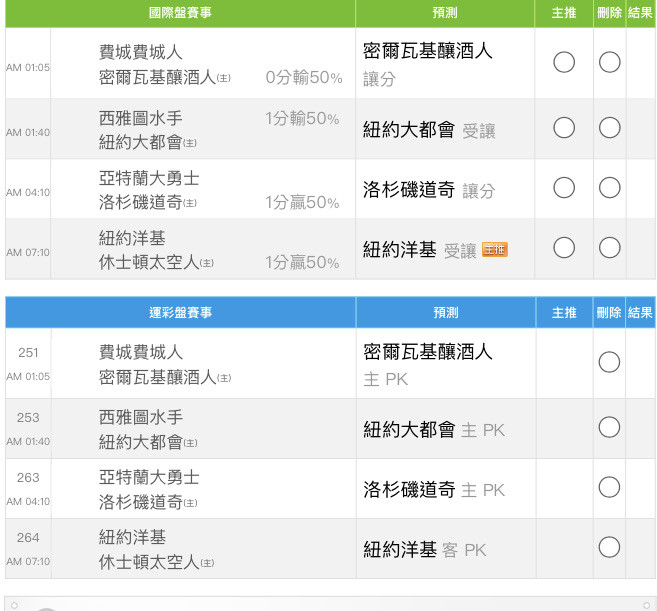Click 預測 header in green table
The height and width of the screenshot is (611, 657).
click(x=445, y=13)
